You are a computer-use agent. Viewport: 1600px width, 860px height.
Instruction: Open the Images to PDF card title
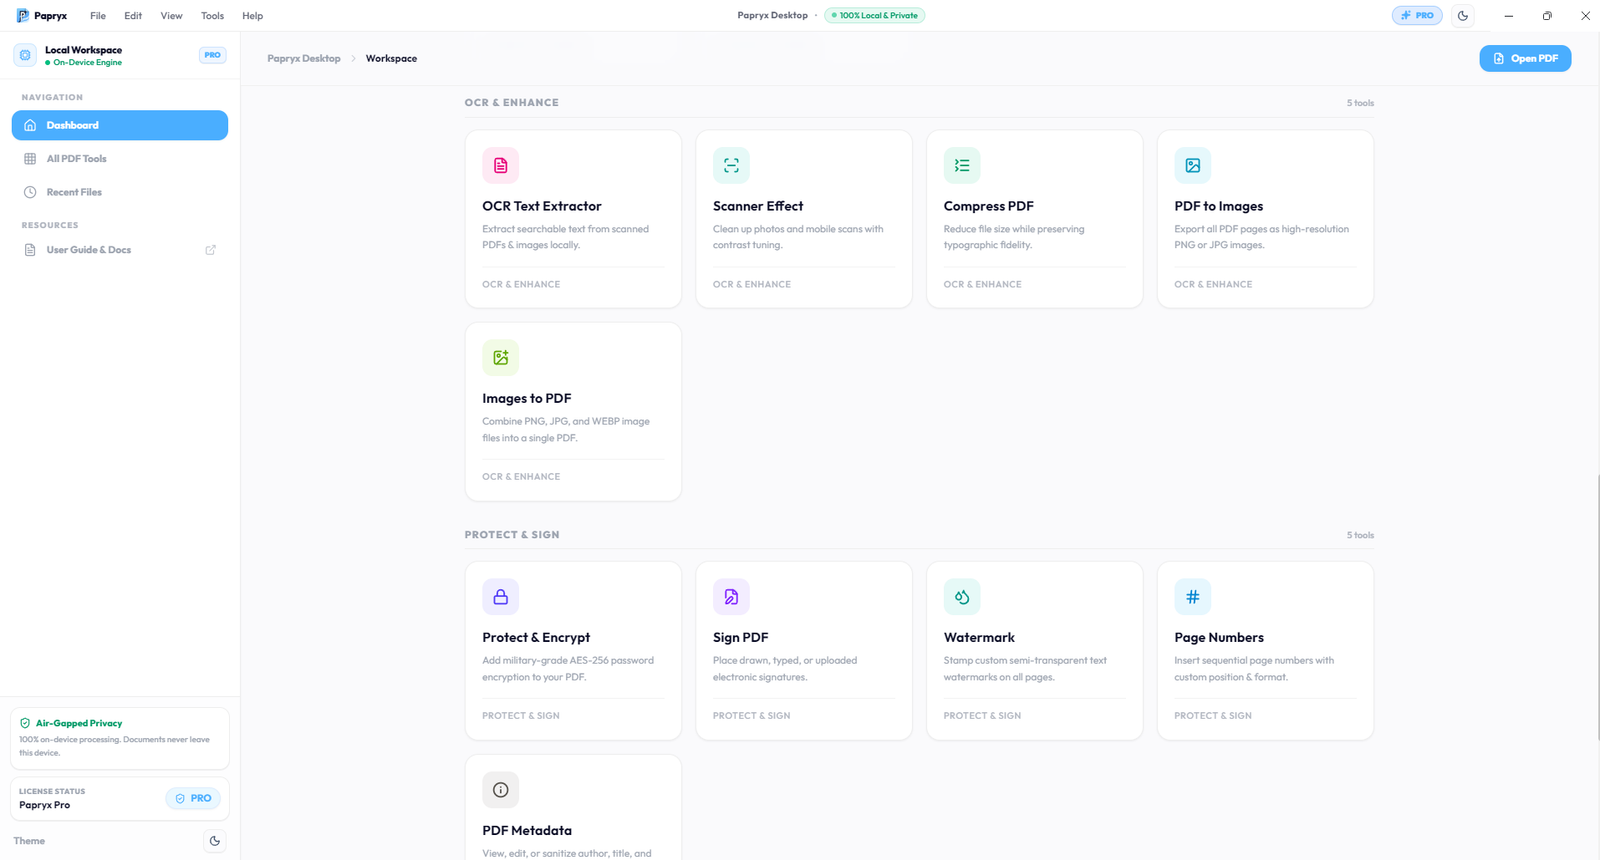pyautogui.click(x=527, y=398)
